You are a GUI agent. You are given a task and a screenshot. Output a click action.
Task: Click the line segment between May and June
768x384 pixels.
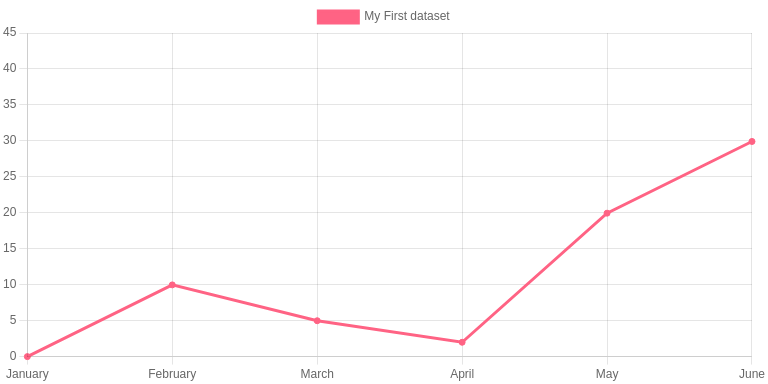pos(679,177)
